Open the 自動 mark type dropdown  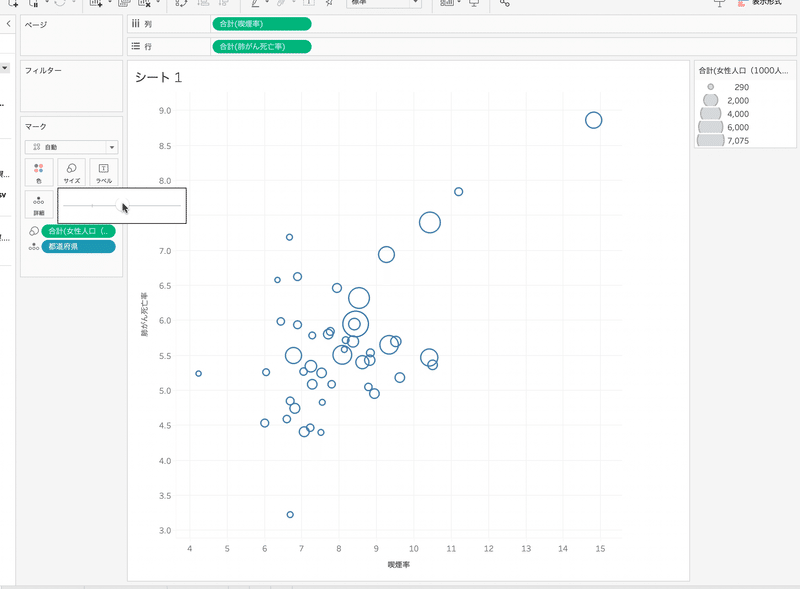pos(71,147)
